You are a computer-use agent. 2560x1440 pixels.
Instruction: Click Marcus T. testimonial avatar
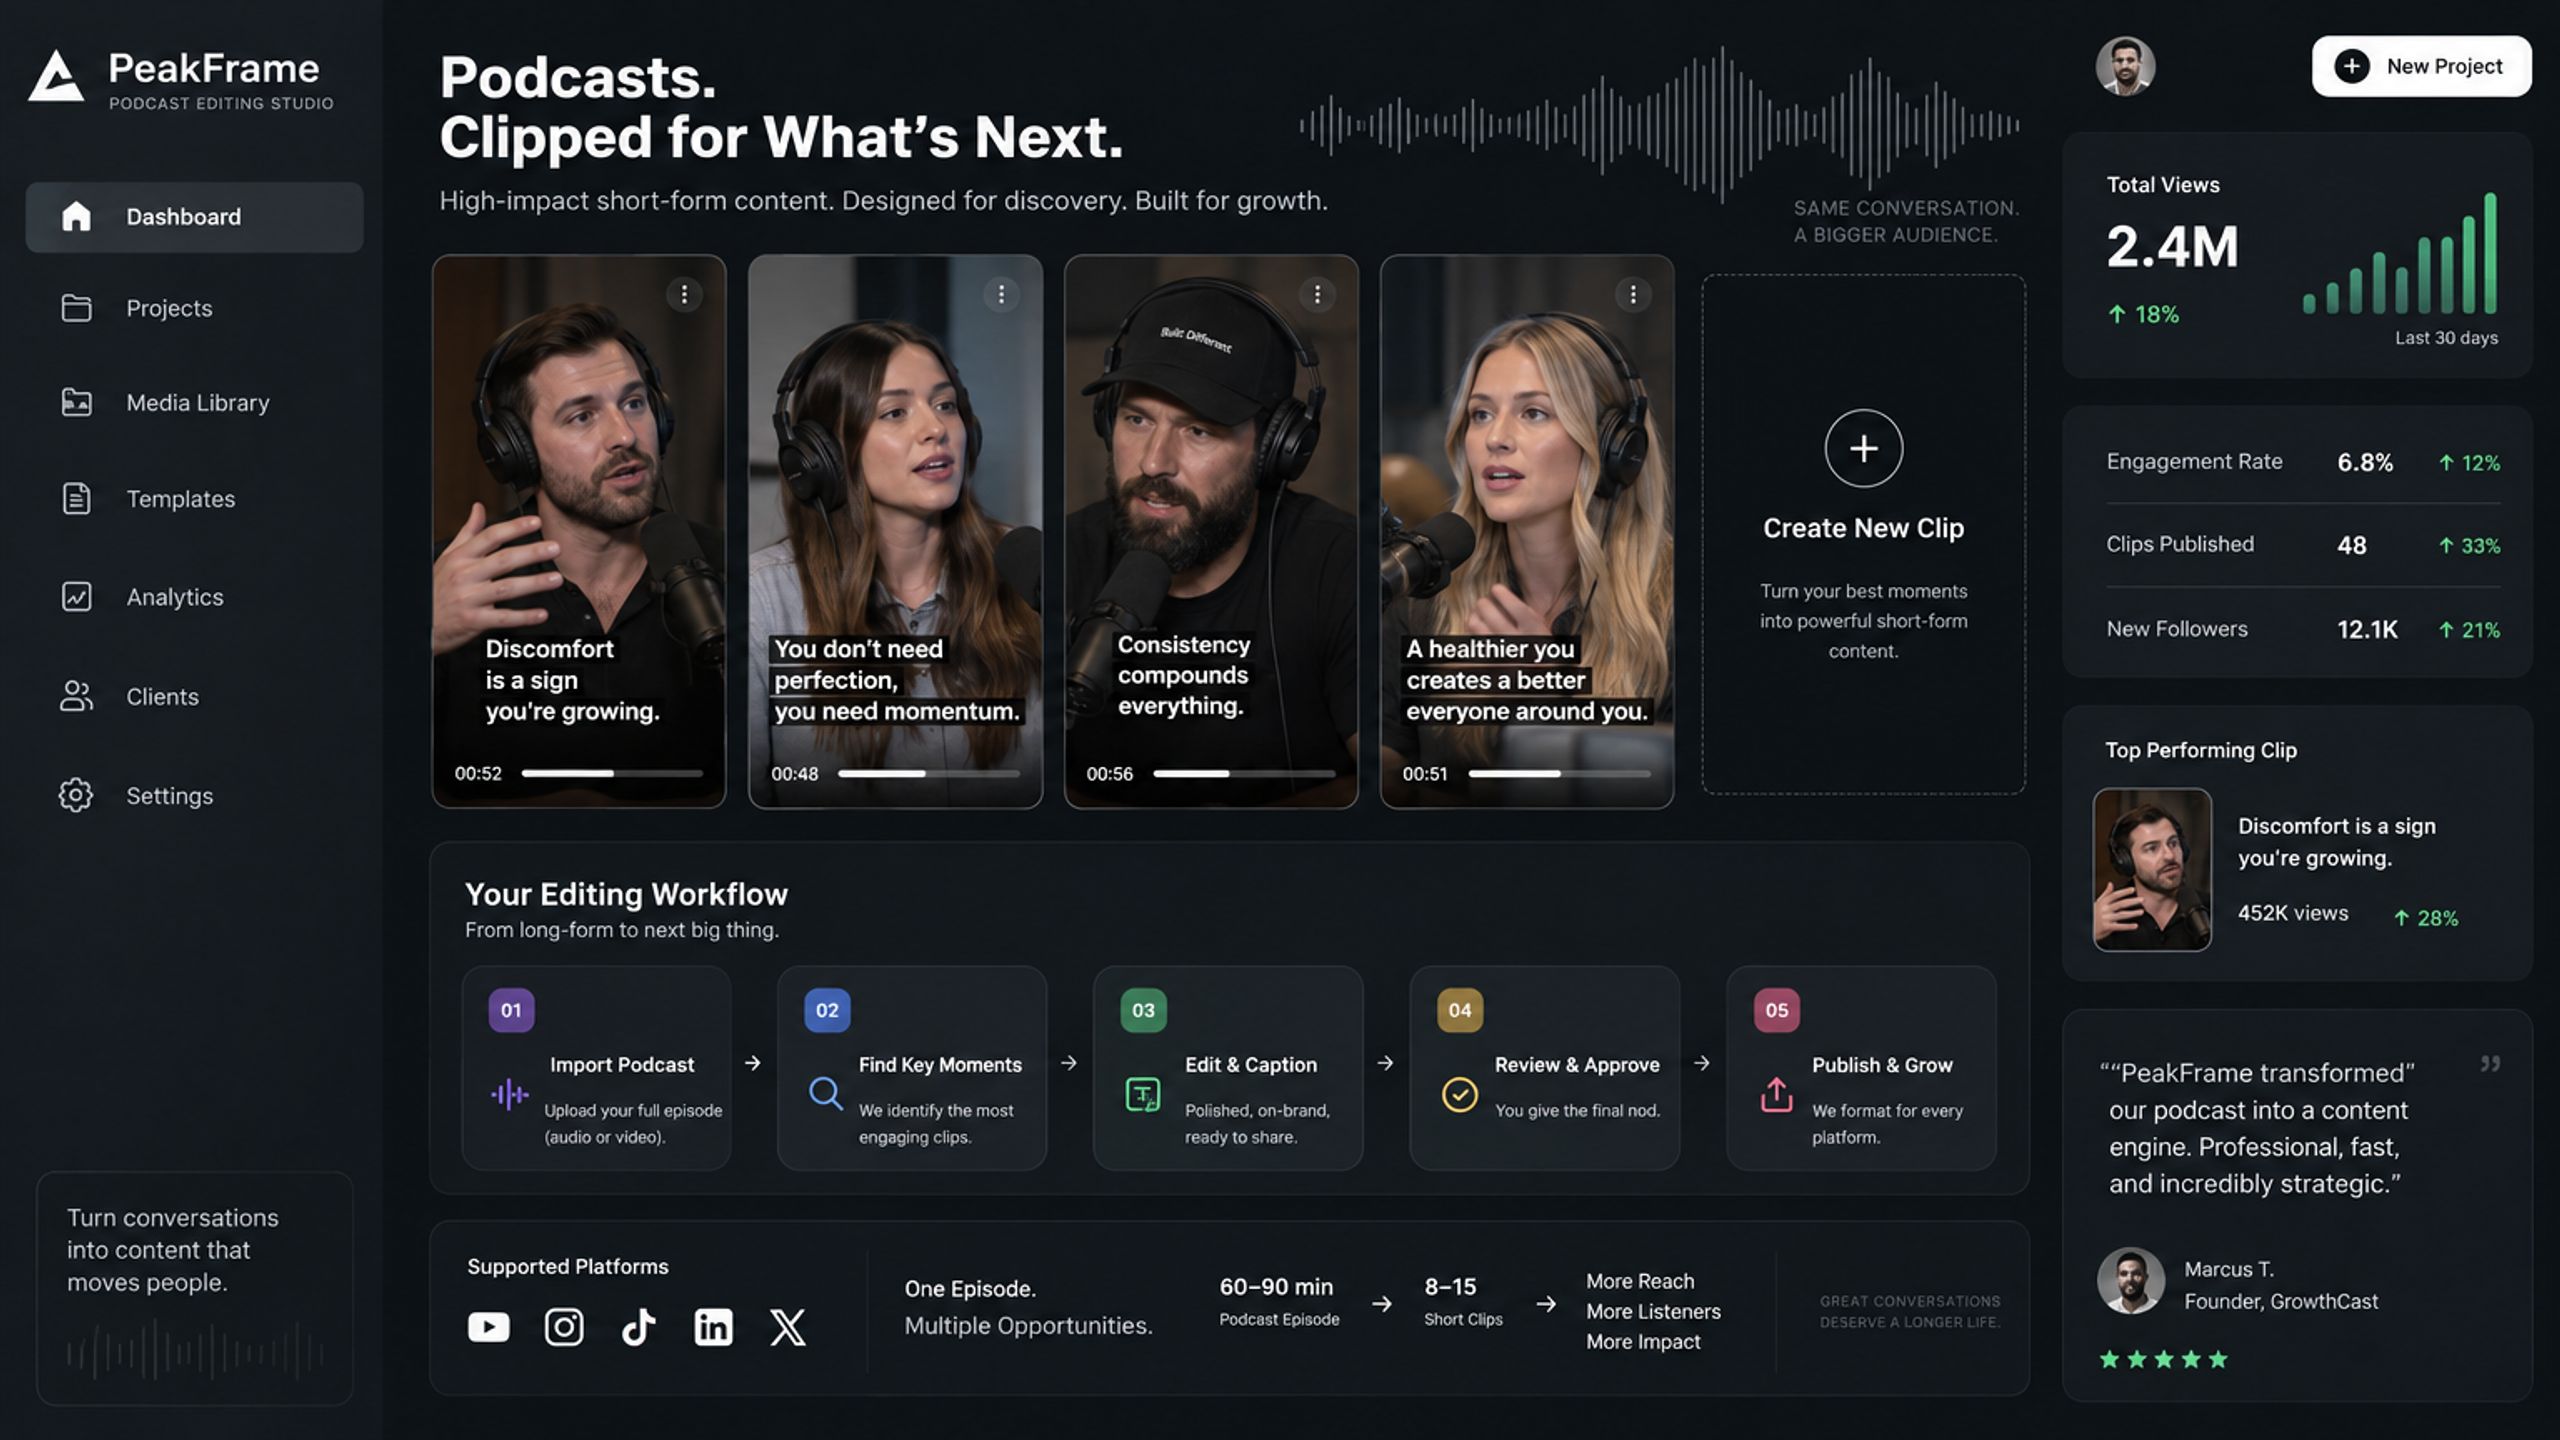click(x=2130, y=1280)
